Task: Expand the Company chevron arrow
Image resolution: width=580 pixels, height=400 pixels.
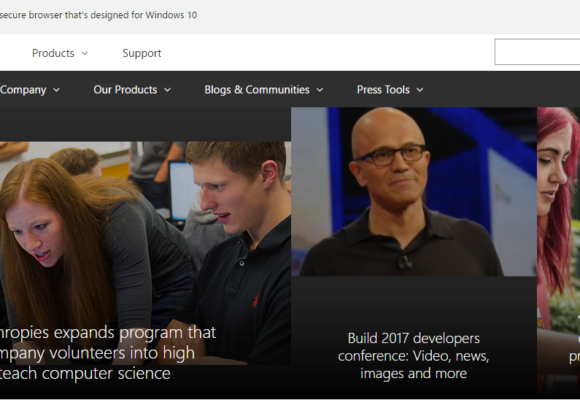Action: (56, 90)
